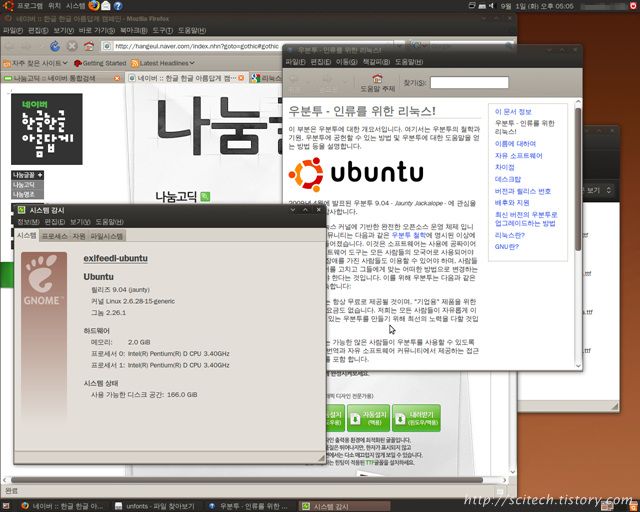Click the workspace switcher in bottom panel

(x=608, y=506)
